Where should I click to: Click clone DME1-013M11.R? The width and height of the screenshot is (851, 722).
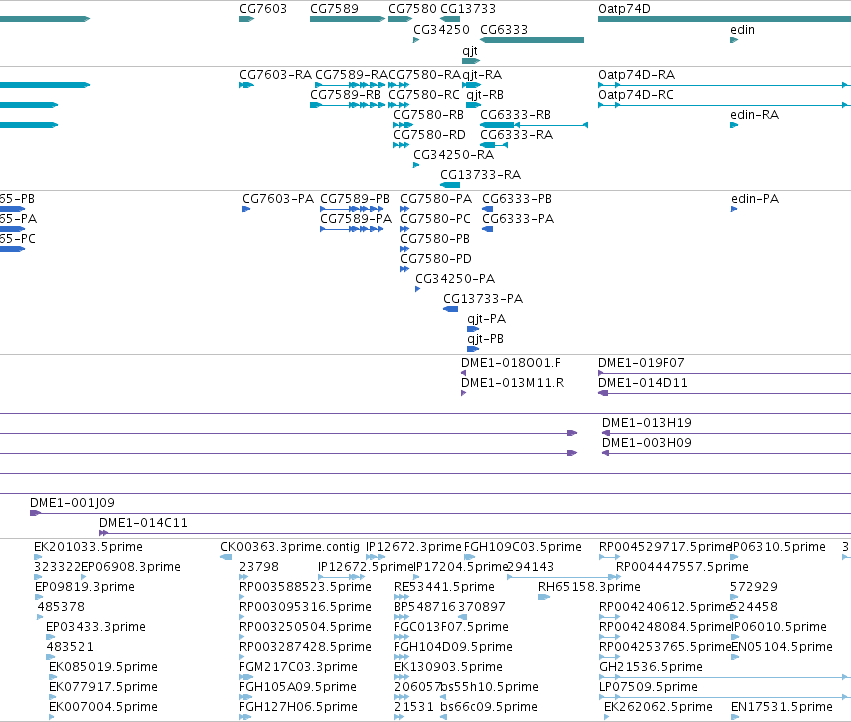[x=512, y=383]
